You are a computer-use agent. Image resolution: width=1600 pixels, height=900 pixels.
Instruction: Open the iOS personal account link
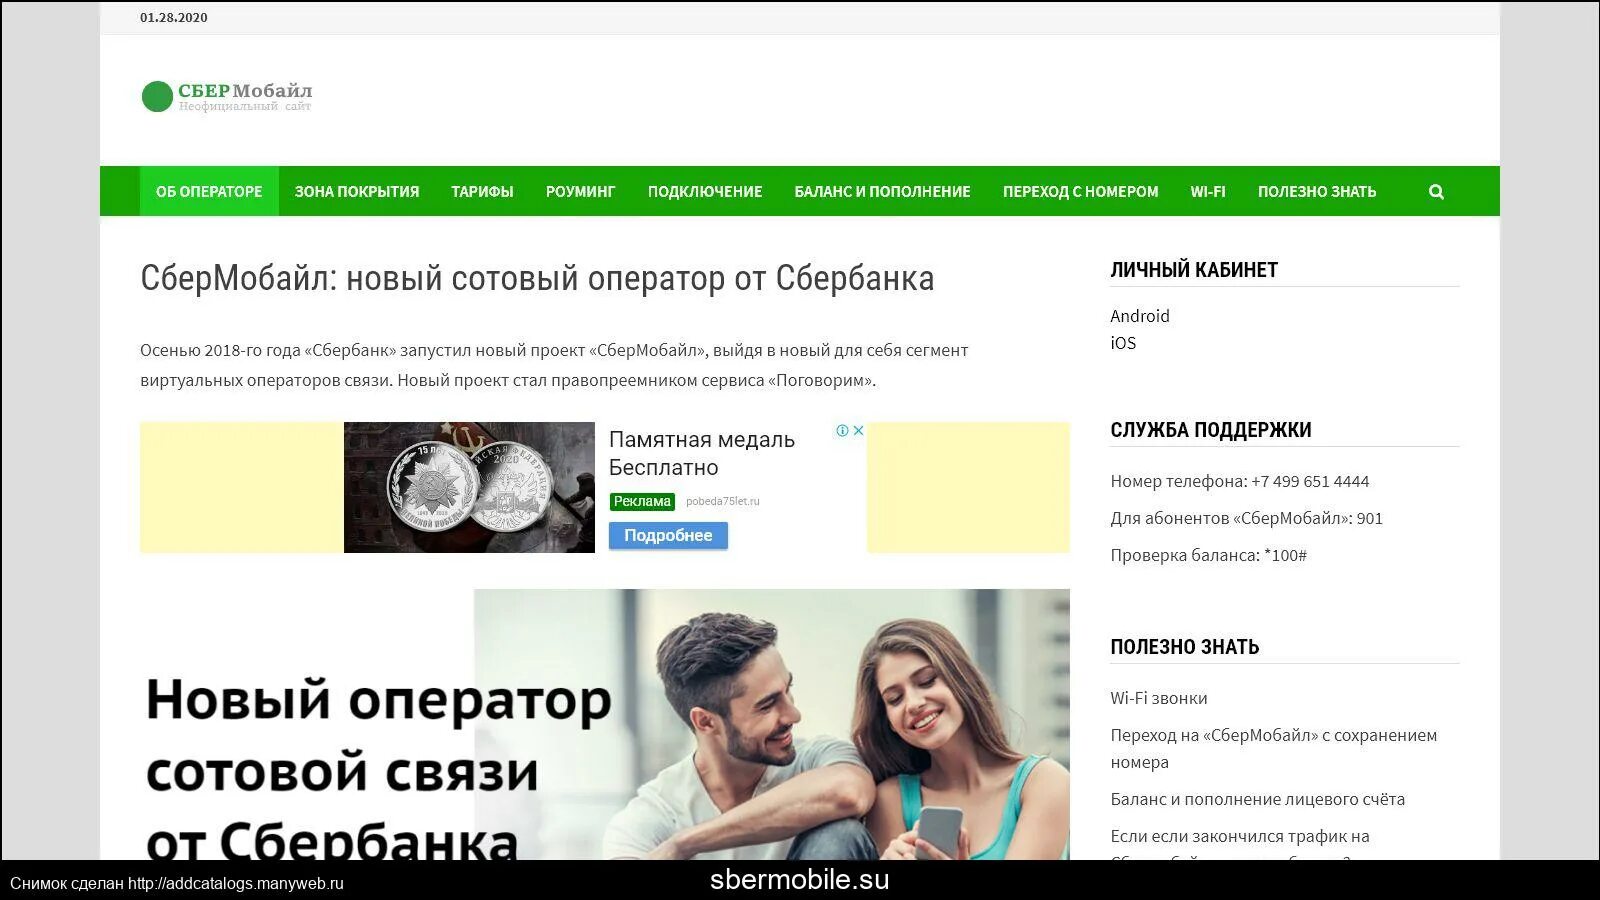pyautogui.click(x=1123, y=343)
